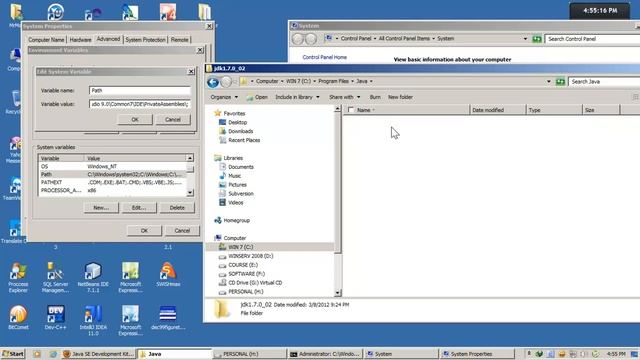640x360 pixels.
Task: Switch to Remote tab
Action: (179, 40)
